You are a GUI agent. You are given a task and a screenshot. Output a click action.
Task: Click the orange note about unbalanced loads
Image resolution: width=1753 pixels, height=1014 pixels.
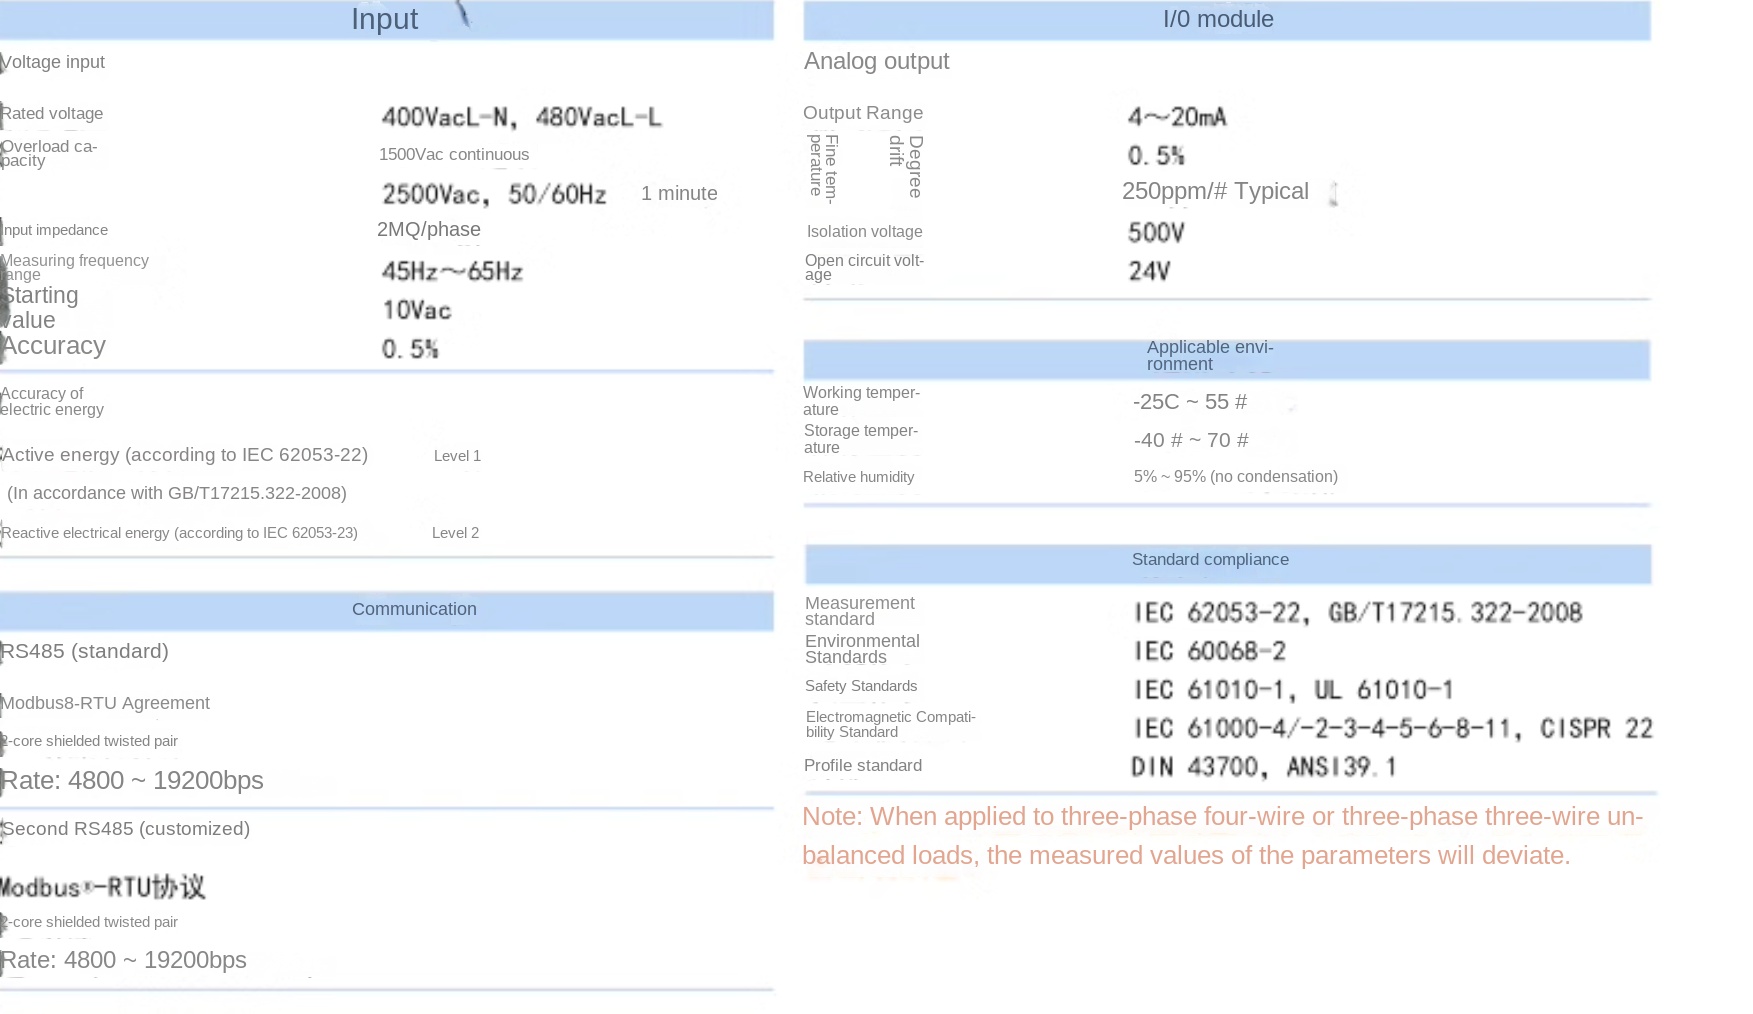(1222, 836)
